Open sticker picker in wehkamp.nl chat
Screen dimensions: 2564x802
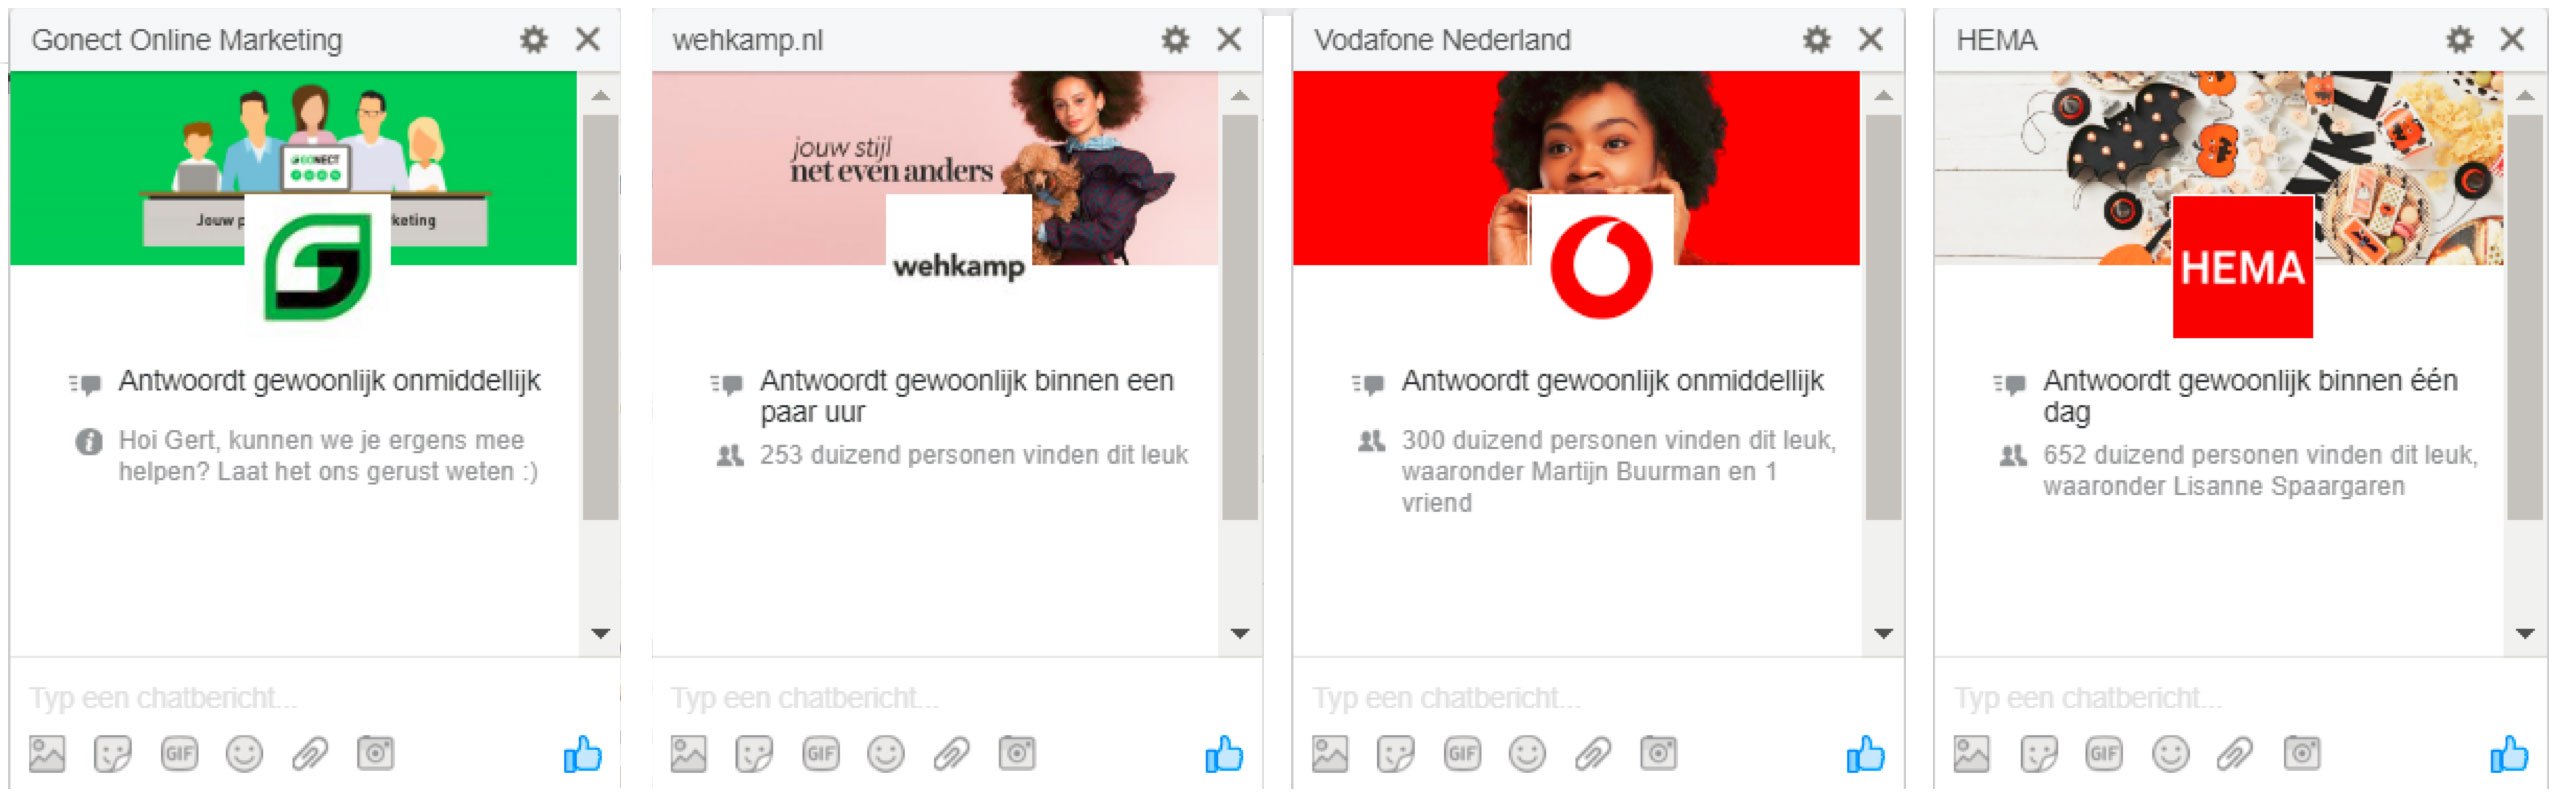pyautogui.click(x=754, y=754)
